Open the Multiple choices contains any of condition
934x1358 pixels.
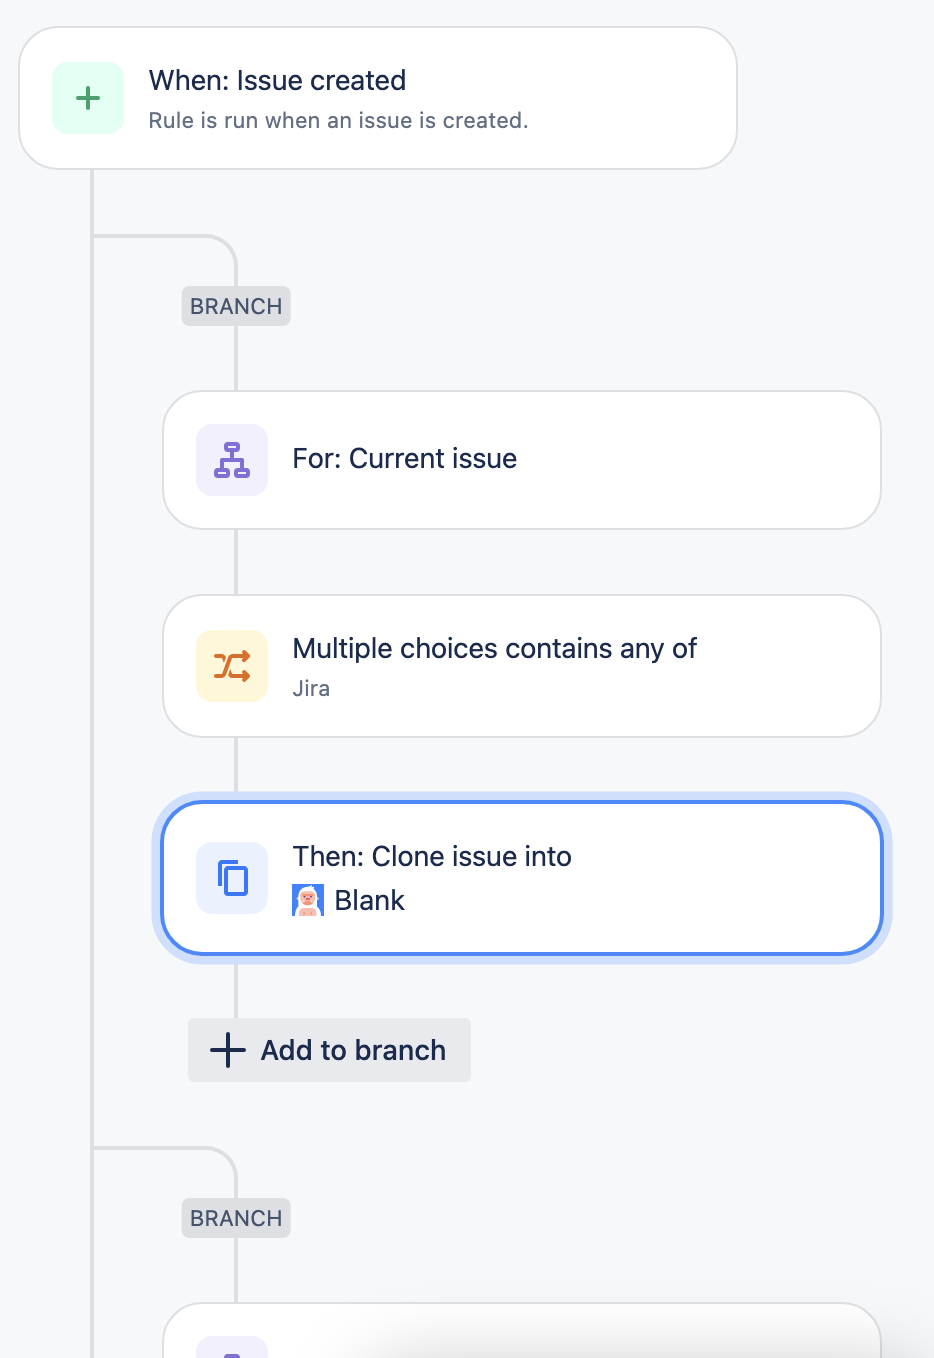click(x=521, y=666)
